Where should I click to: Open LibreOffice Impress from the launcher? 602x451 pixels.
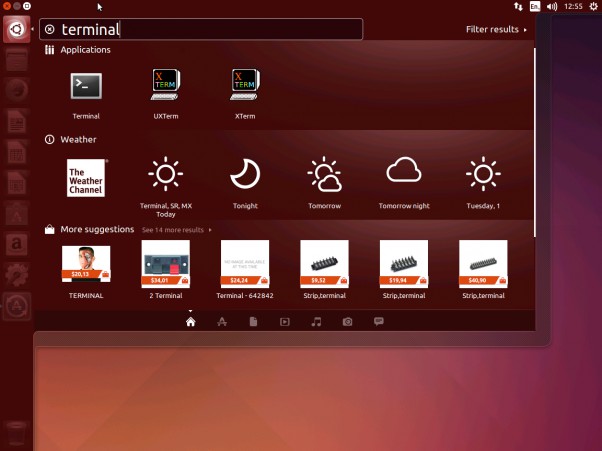point(17,183)
